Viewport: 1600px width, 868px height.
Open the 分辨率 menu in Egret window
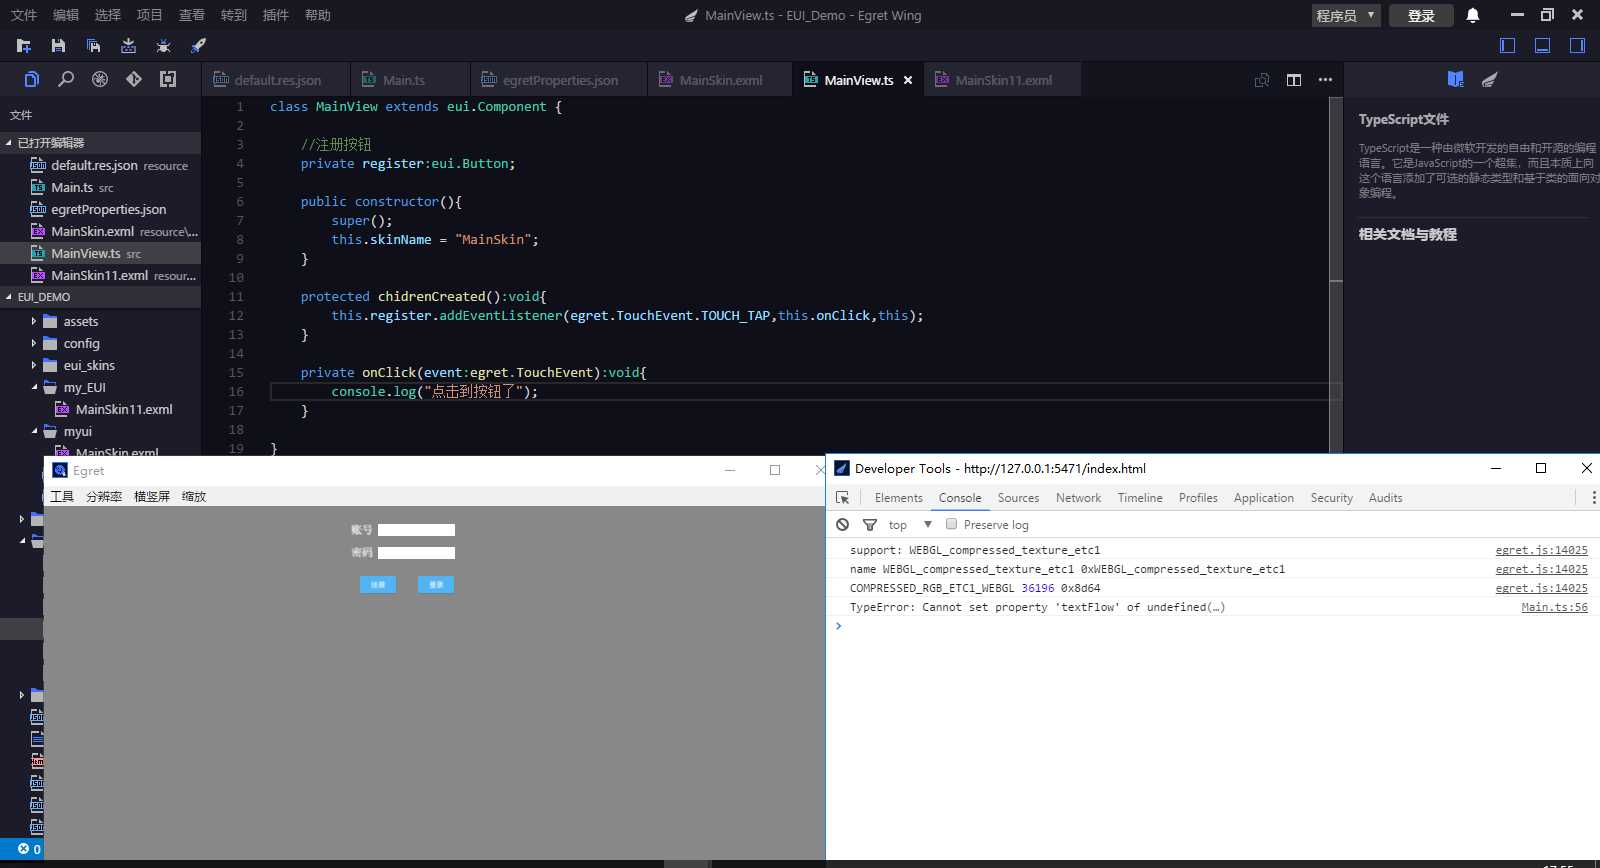(x=104, y=496)
